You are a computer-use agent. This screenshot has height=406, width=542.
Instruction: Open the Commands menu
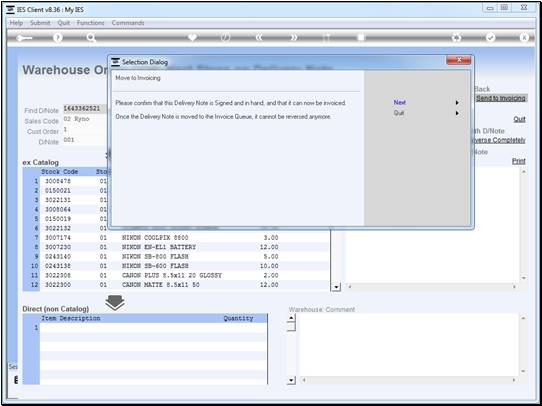point(128,23)
